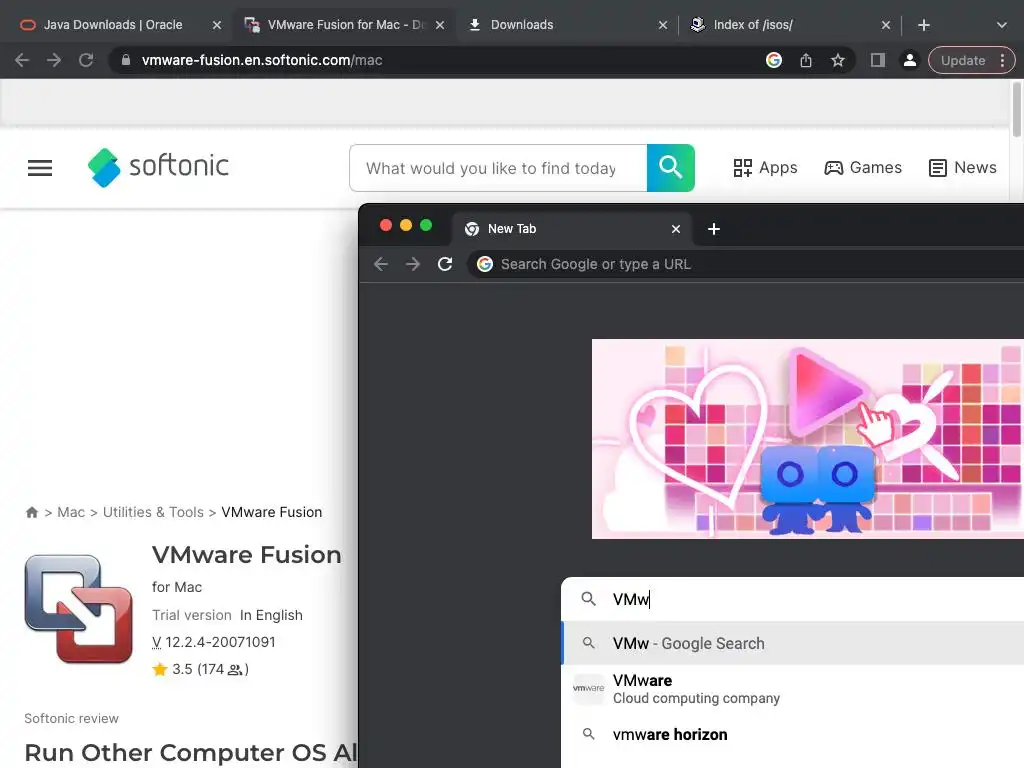Click the Google Doodle image
1024x768 pixels.
click(808, 439)
